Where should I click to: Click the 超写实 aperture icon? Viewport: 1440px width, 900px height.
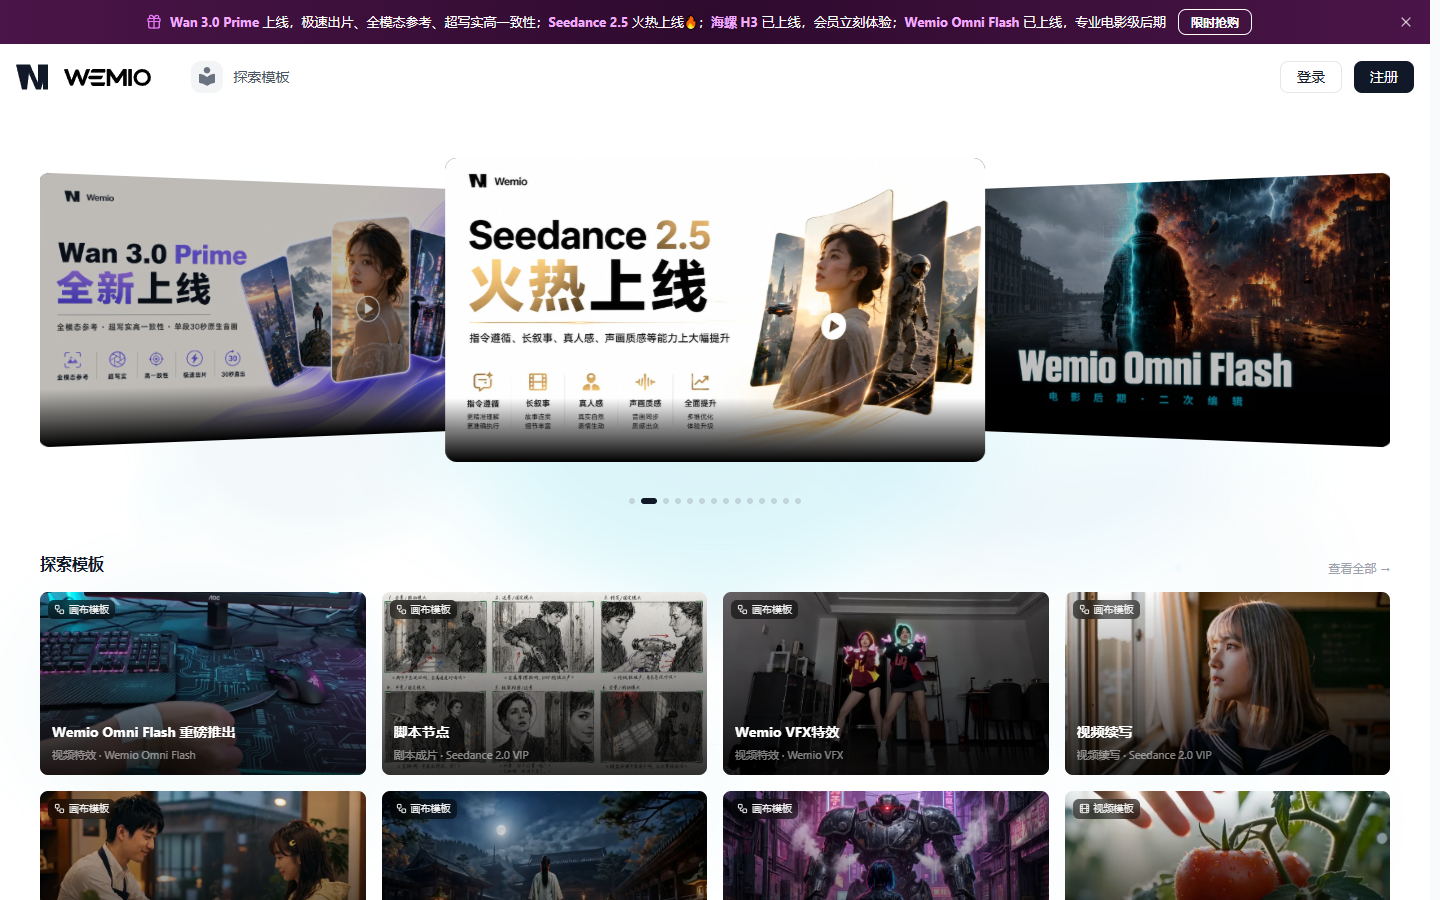click(x=117, y=359)
